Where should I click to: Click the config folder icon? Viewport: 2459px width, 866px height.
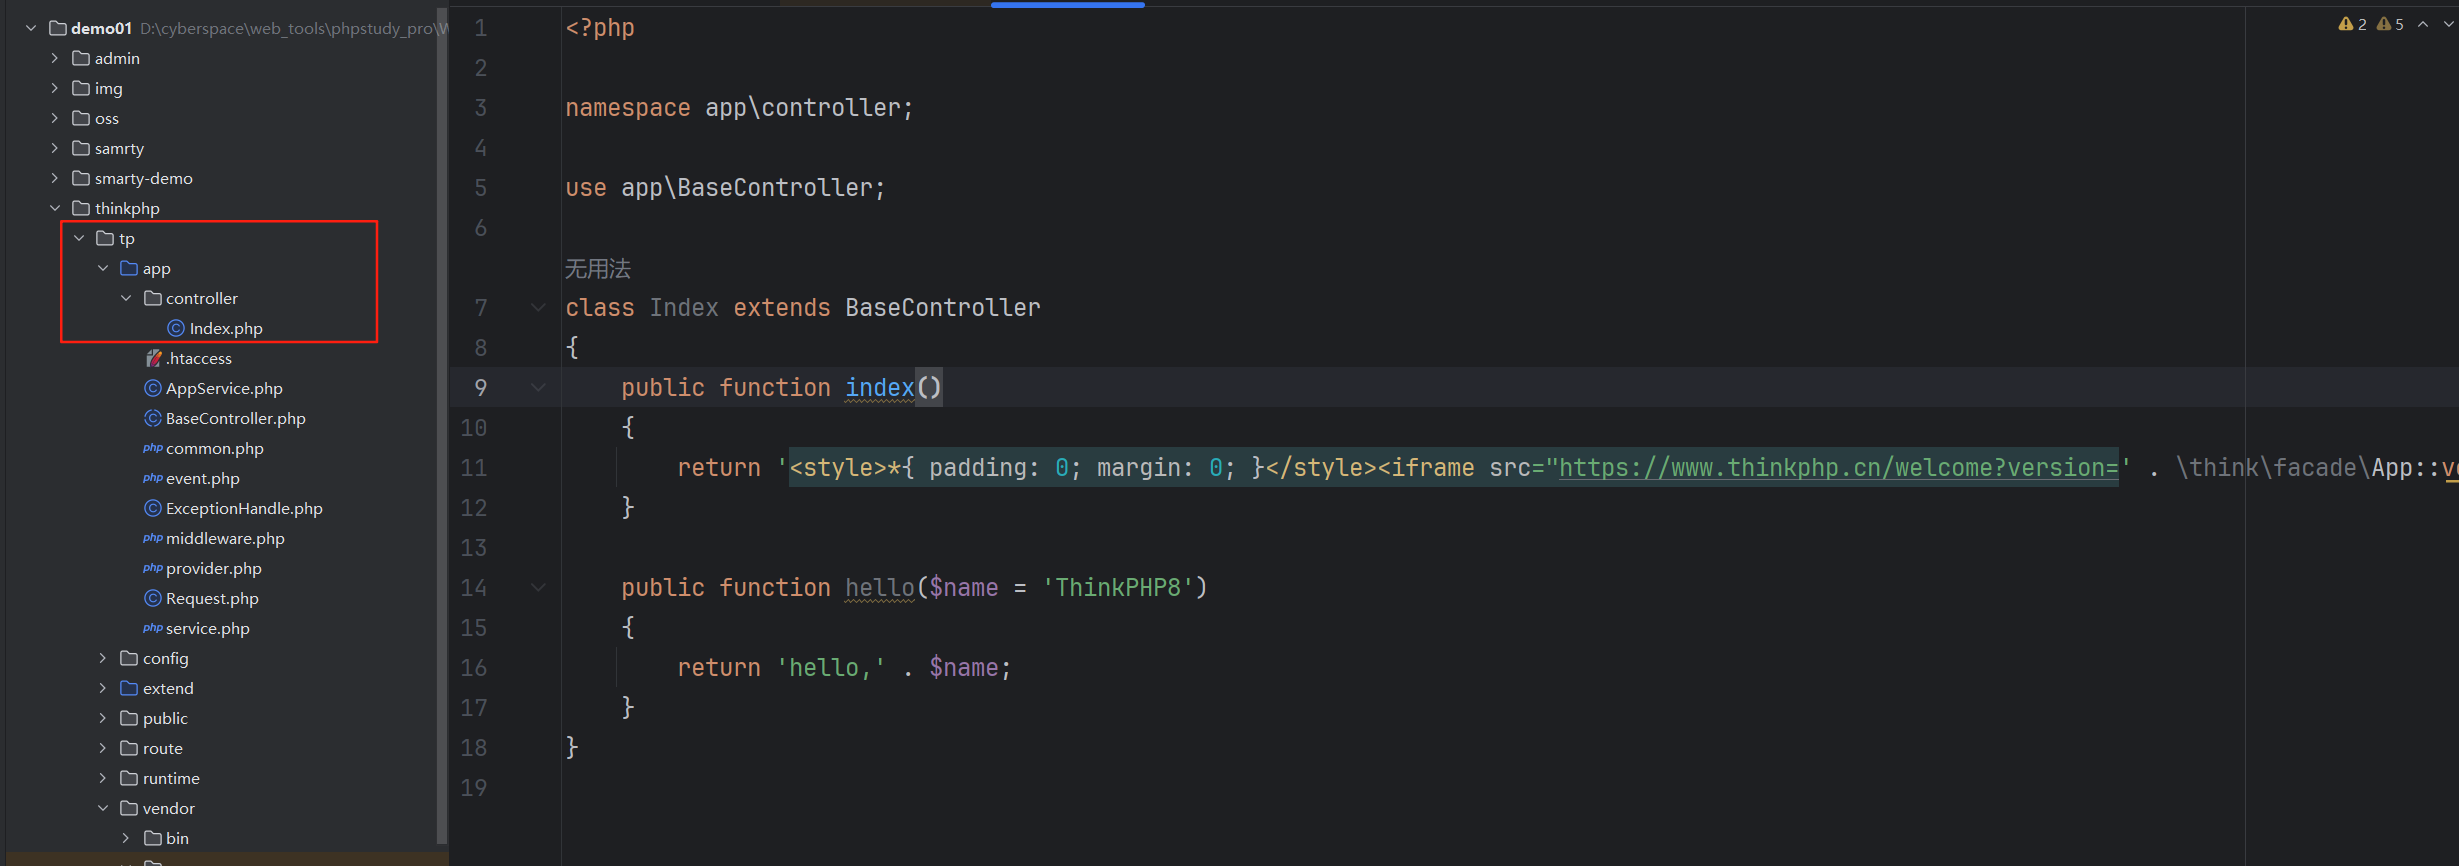[129, 658]
